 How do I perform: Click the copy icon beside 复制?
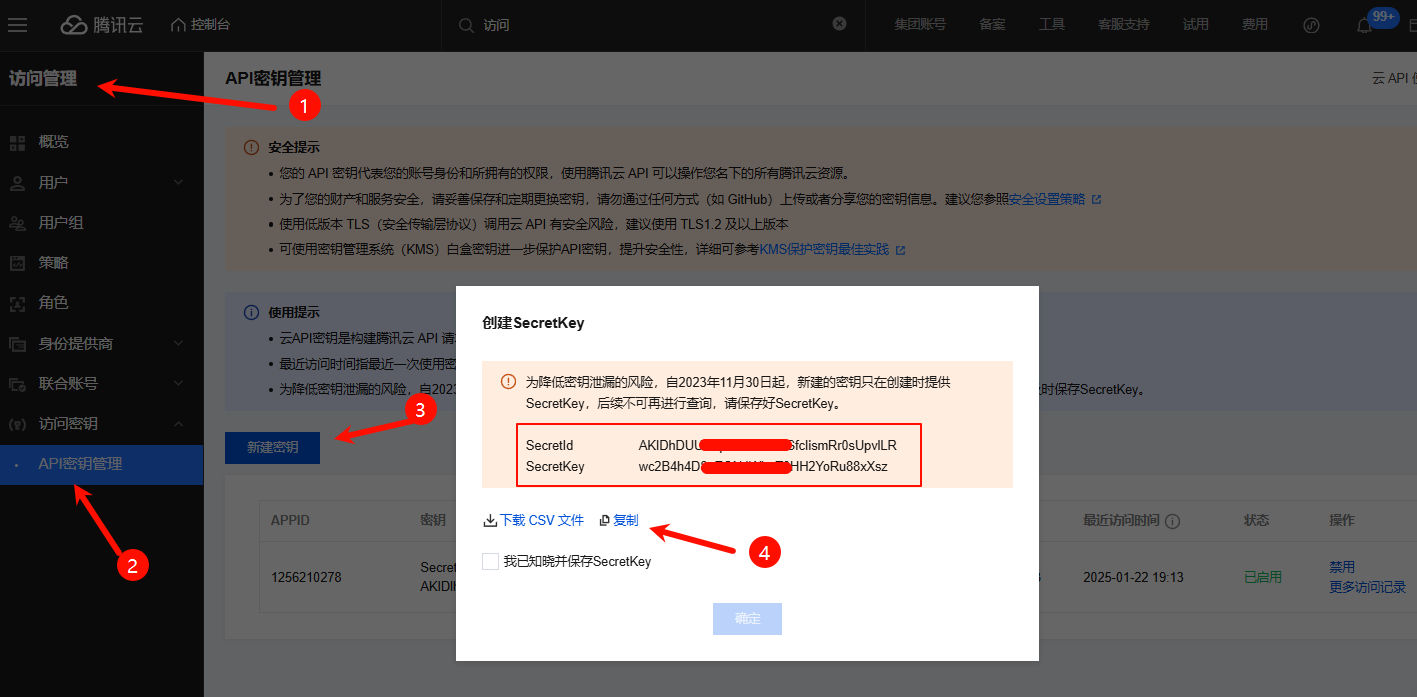coord(604,521)
